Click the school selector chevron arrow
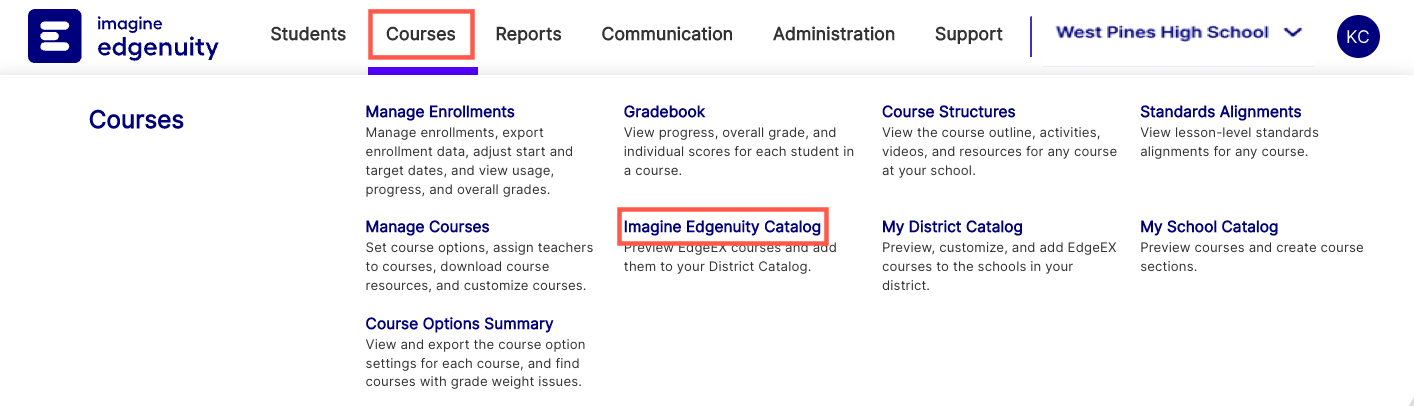1414x406 pixels. [1292, 32]
